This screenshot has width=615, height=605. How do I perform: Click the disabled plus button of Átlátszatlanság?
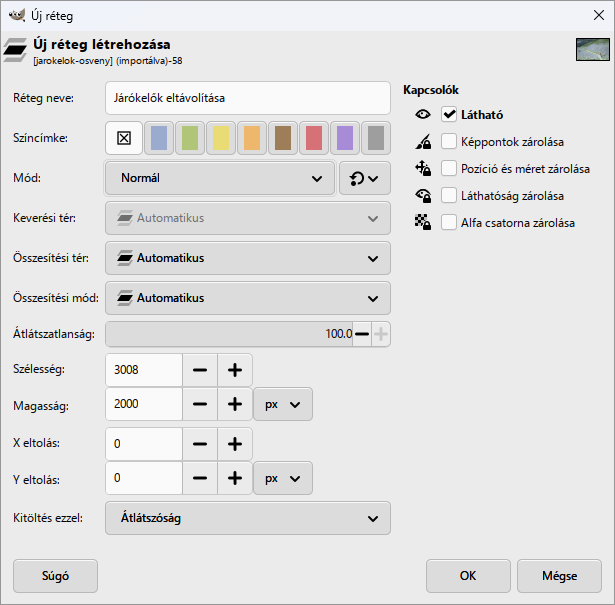[381, 334]
